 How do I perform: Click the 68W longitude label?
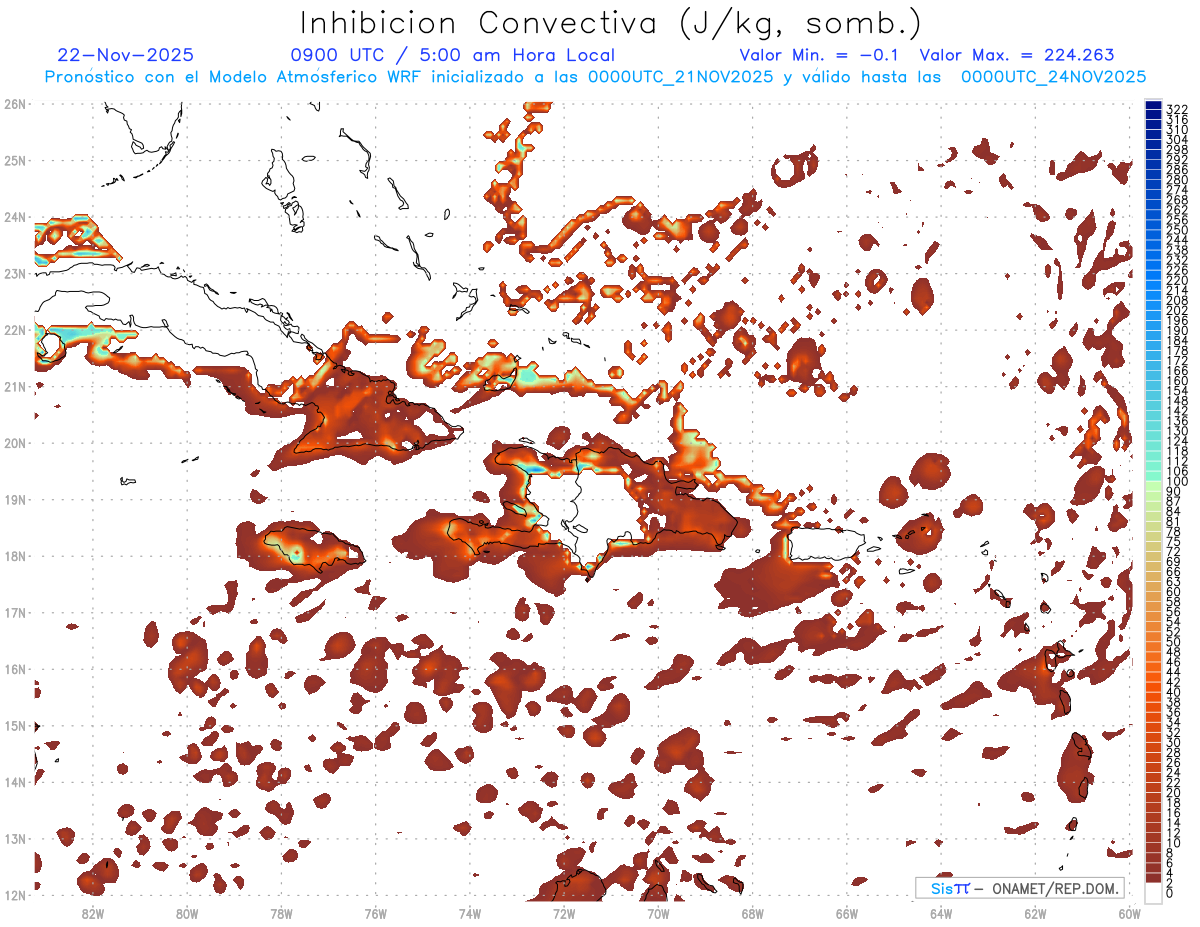click(753, 912)
